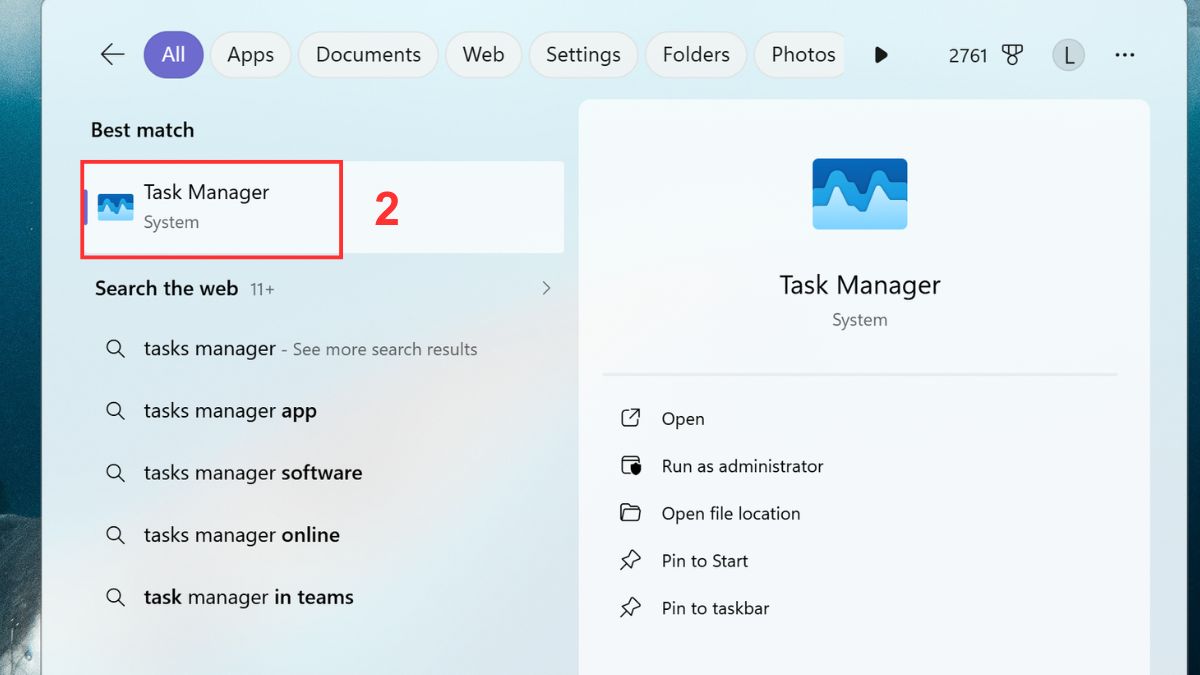Screen dimensions: 1200x675
Task: Choose Pin to Start
Action: (705, 561)
